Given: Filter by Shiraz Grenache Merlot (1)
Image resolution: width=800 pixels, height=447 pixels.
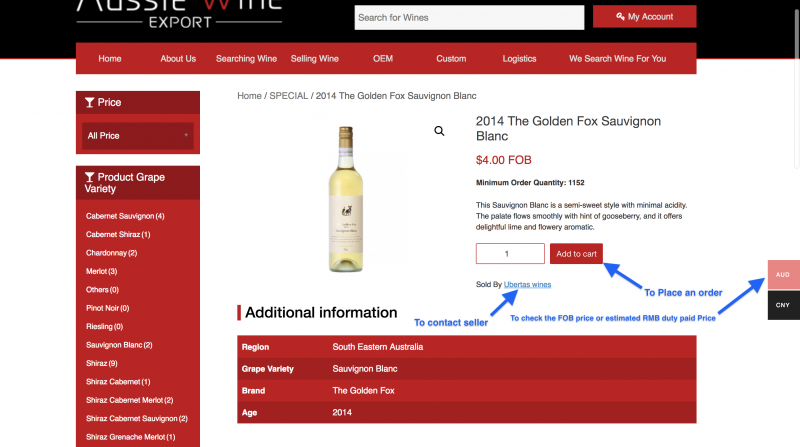Looking at the screenshot, I should [x=130, y=437].
